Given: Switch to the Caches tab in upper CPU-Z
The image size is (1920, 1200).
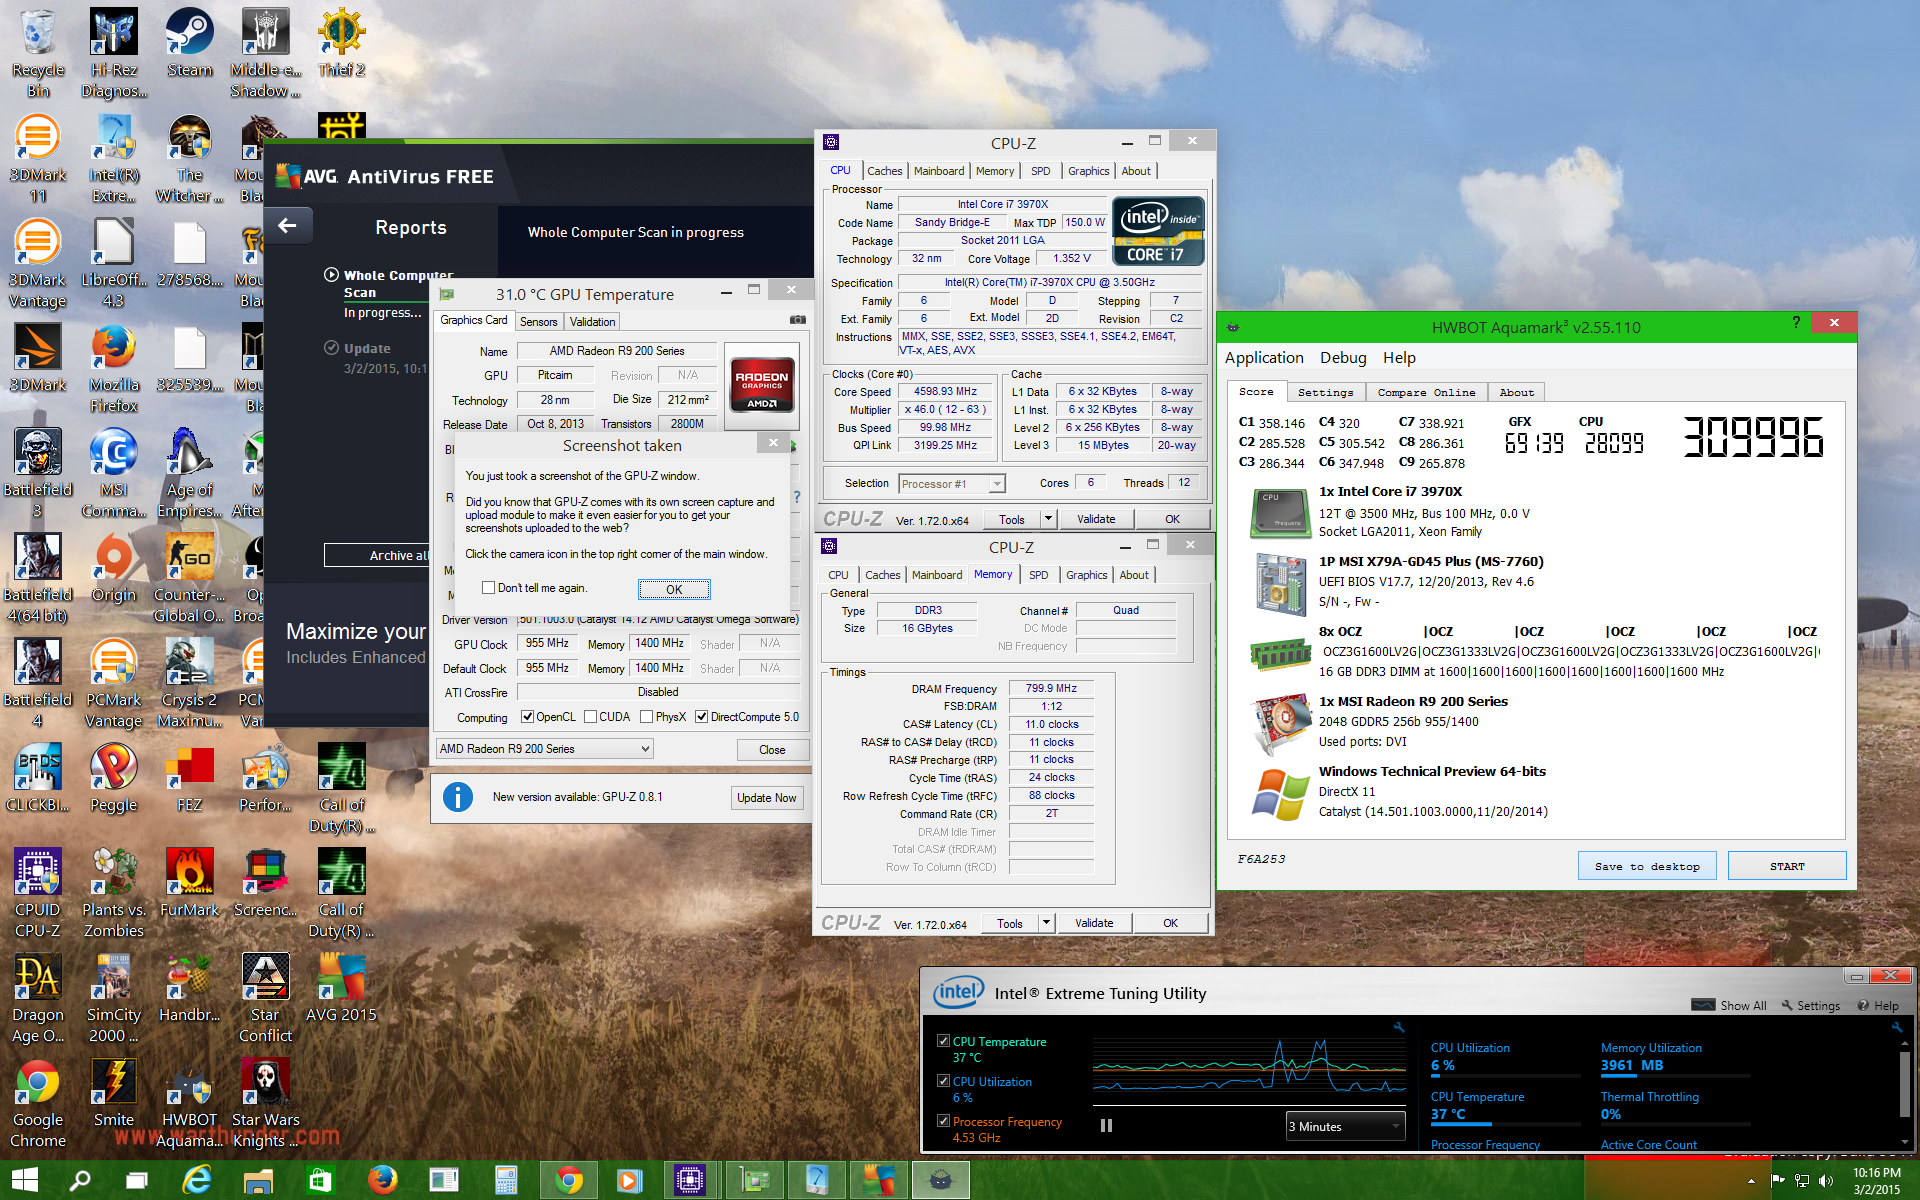Looking at the screenshot, I should (884, 171).
